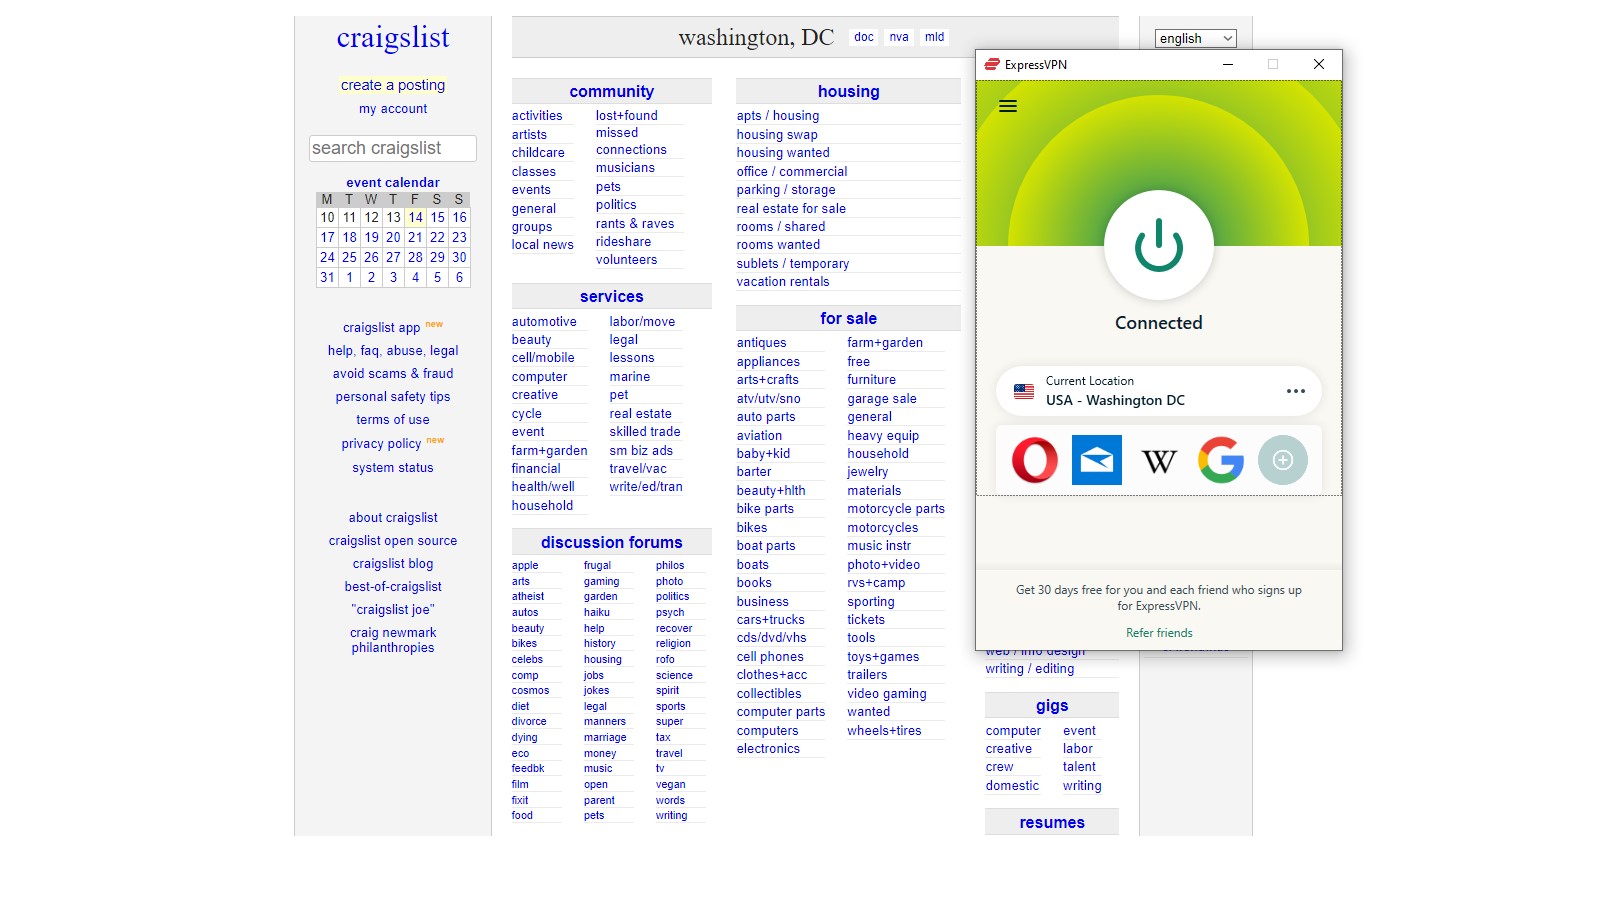The width and height of the screenshot is (1600, 900).
Task: Open the best-of-craigslist link
Action: click(x=393, y=587)
